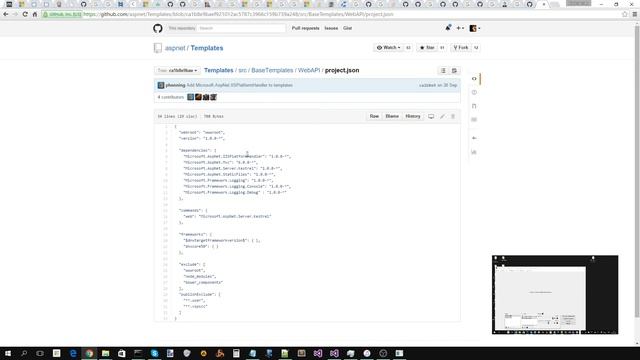Open the stargazers count next to Star
This screenshot has height=360, width=640.
[x=442, y=48]
